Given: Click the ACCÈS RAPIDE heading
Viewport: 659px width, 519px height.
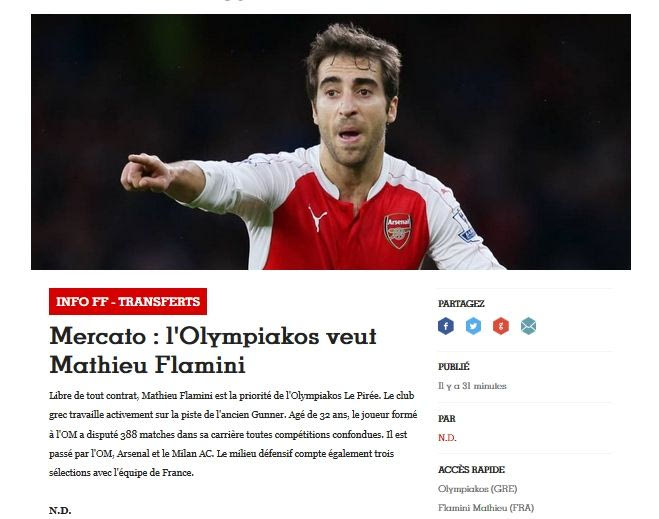Looking at the screenshot, I should click(x=471, y=469).
